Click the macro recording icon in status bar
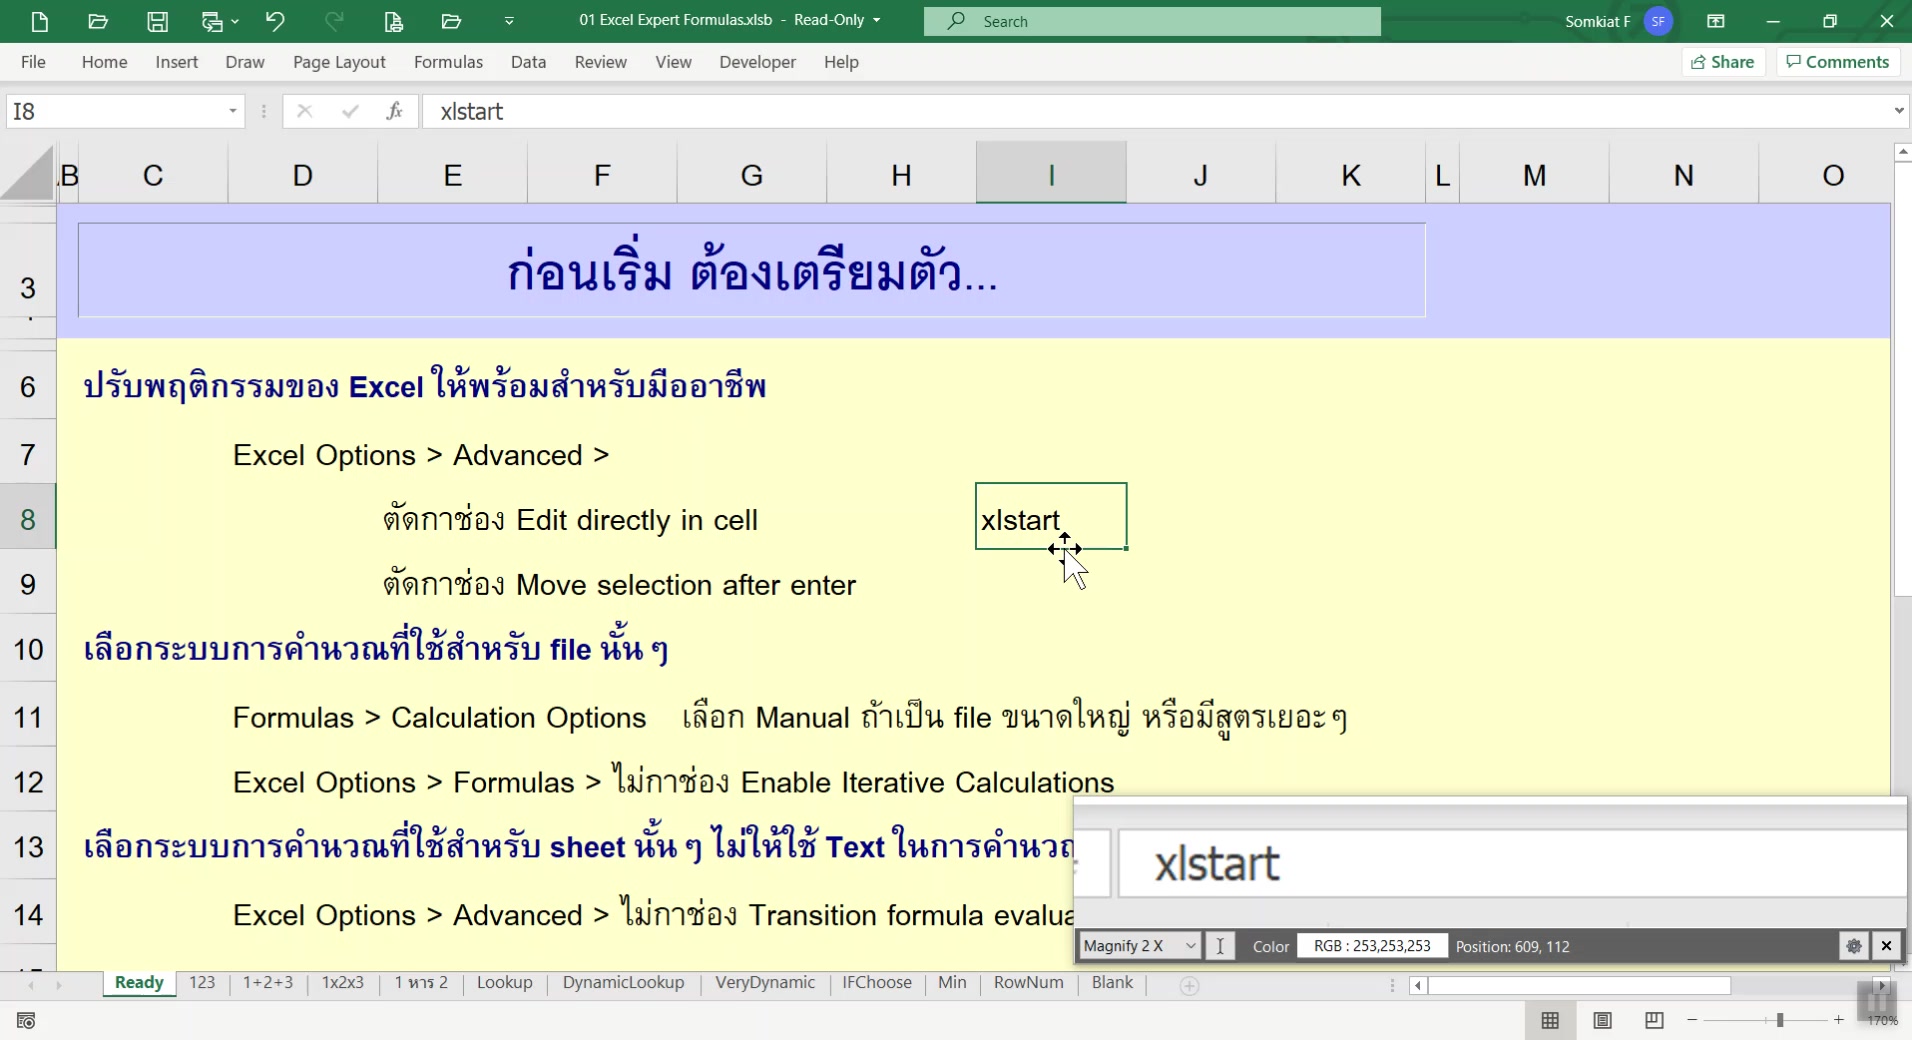Screen dimensions: 1912x1040 pos(26,1020)
